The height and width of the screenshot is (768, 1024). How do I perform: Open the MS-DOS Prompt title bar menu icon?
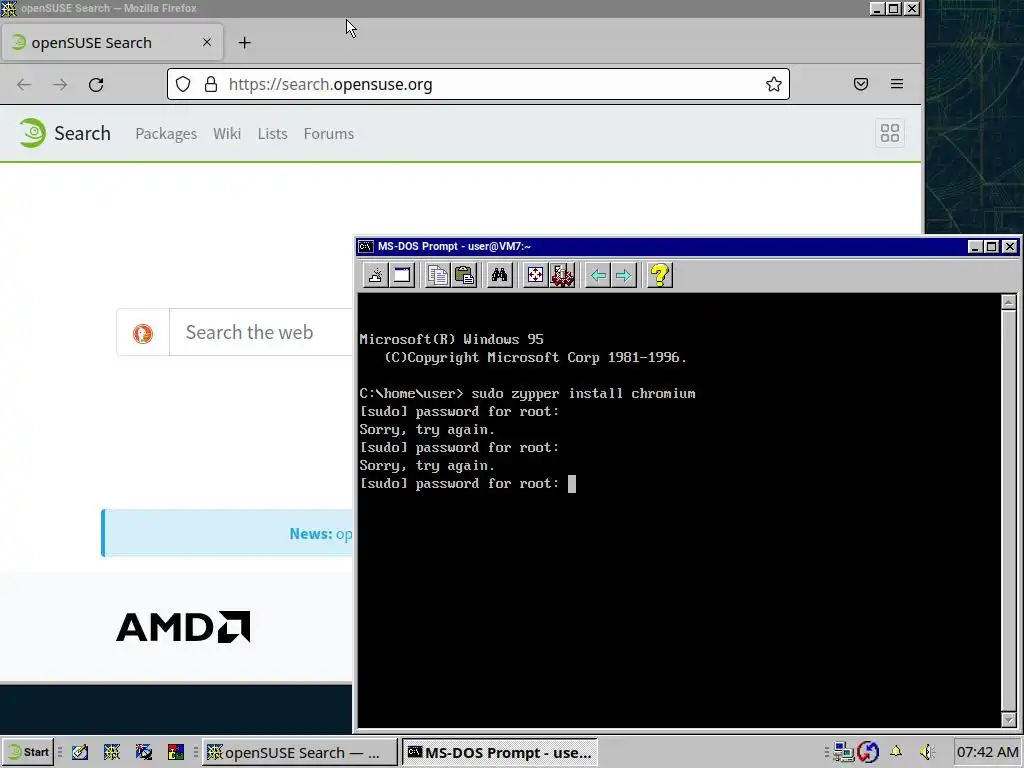pyautogui.click(x=366, y=246)
